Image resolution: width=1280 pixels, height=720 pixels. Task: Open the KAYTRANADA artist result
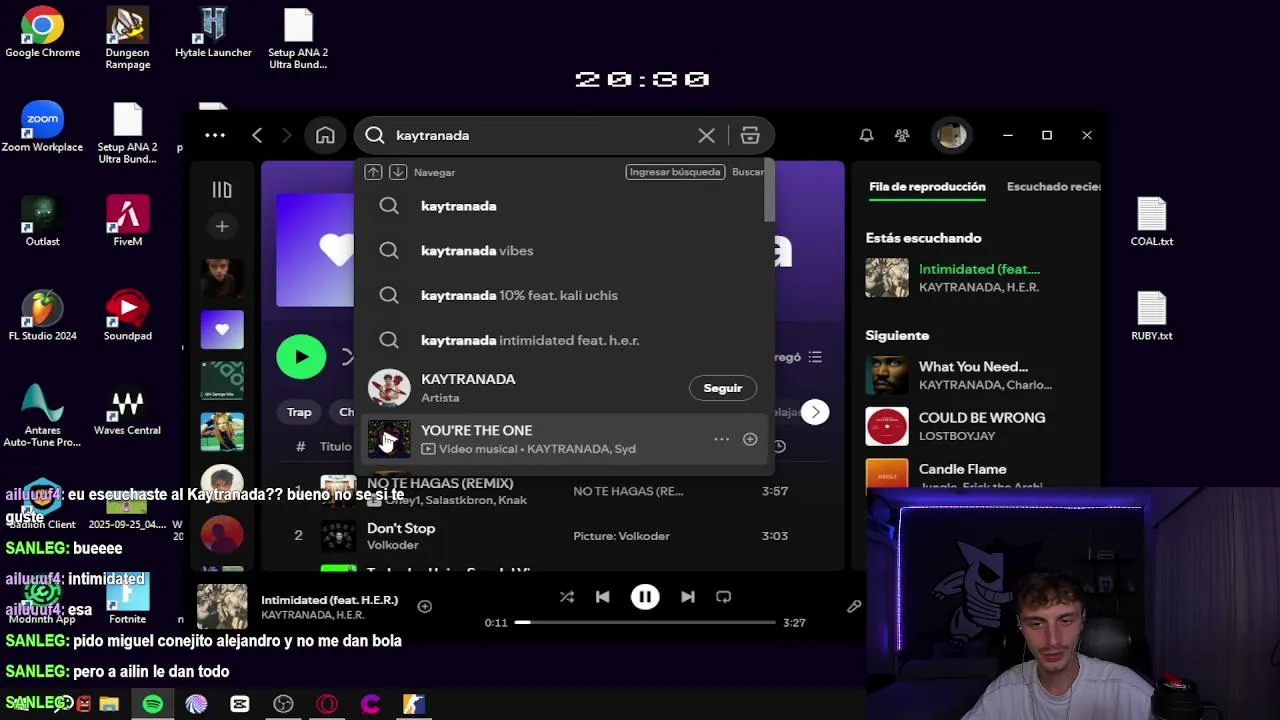click(563, 388)
